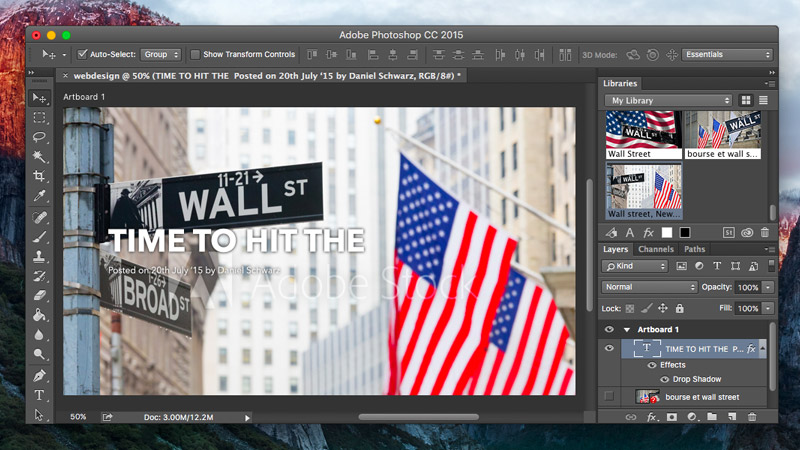
Task: Select the Magic Wand tool
Action: pyautogui.click(x=39, y=156)
